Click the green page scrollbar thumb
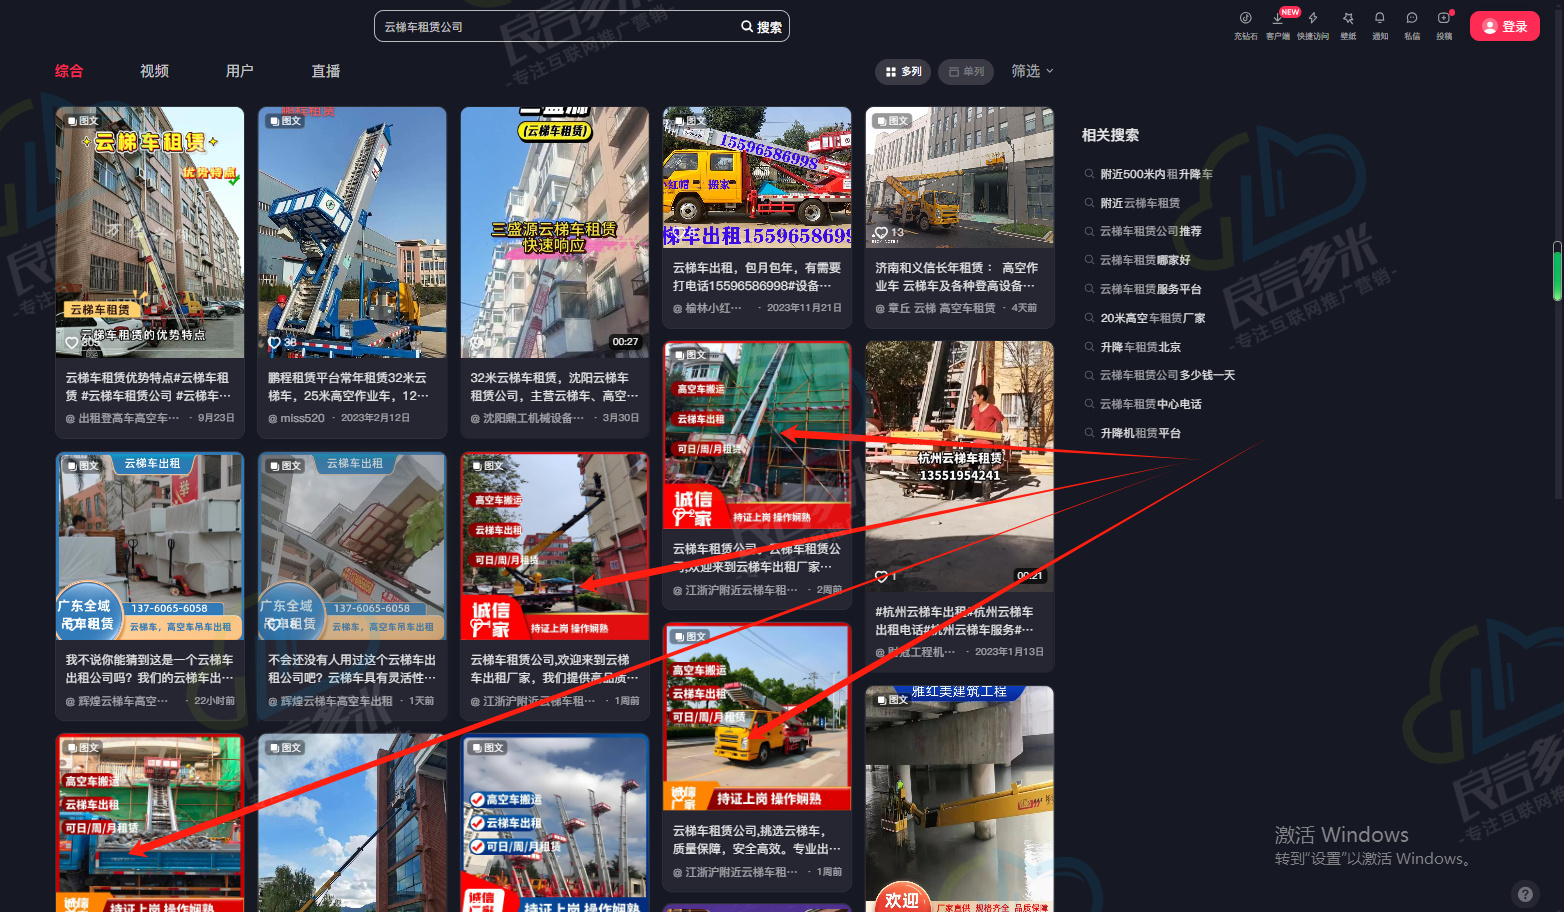Viewport: 1564px width, 912px height. coord(1557,271)
